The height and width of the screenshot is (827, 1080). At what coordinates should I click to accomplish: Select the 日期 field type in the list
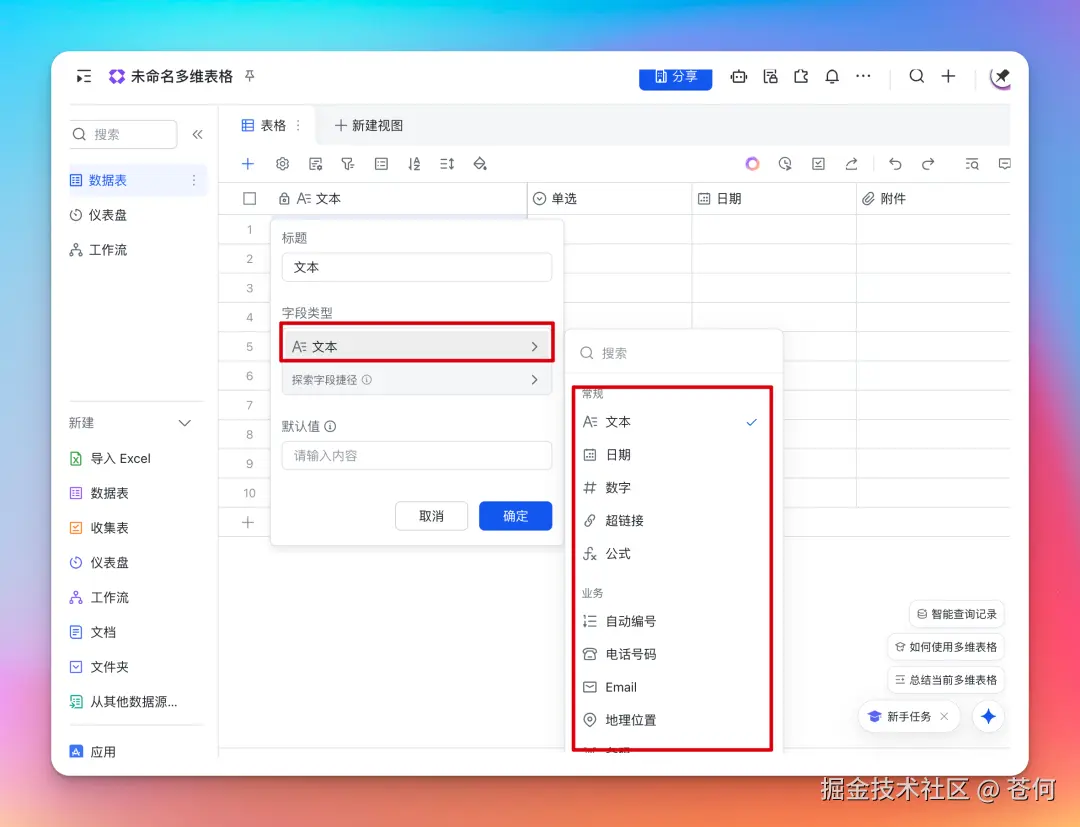click(619, 454)
